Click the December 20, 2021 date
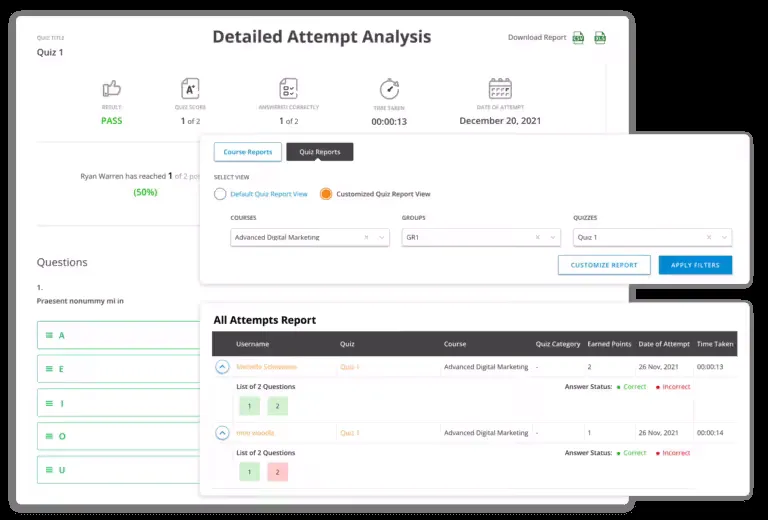Screen dimensions: 768x520 point(500,121)
